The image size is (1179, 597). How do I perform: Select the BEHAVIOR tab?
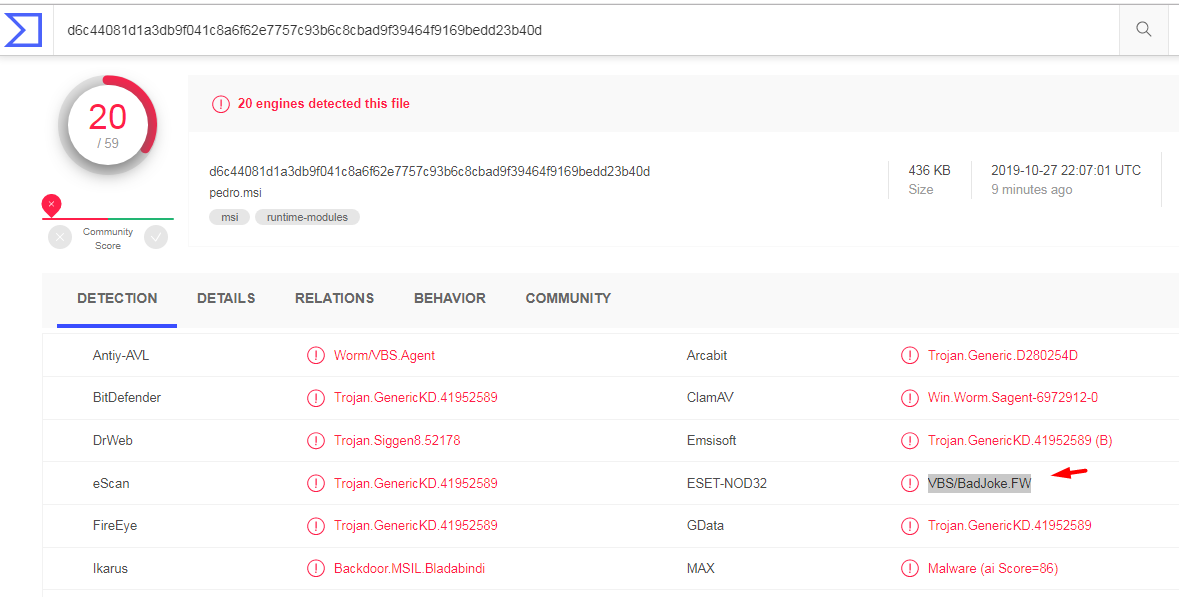tap(450, 298)
